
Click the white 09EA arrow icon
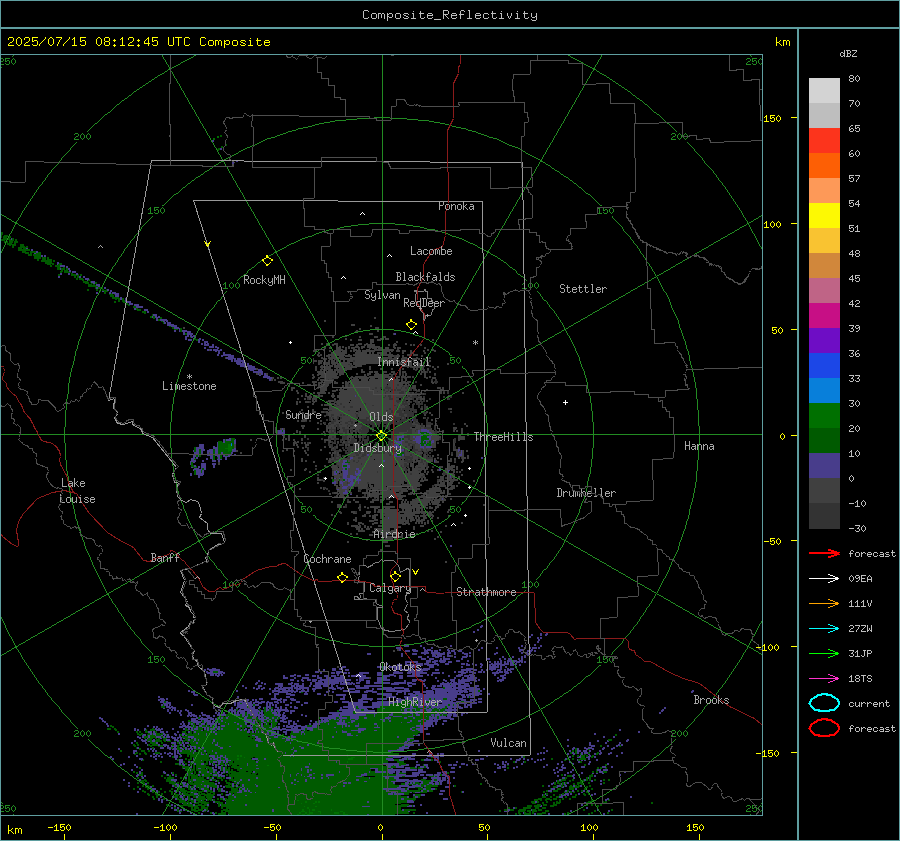824,578
